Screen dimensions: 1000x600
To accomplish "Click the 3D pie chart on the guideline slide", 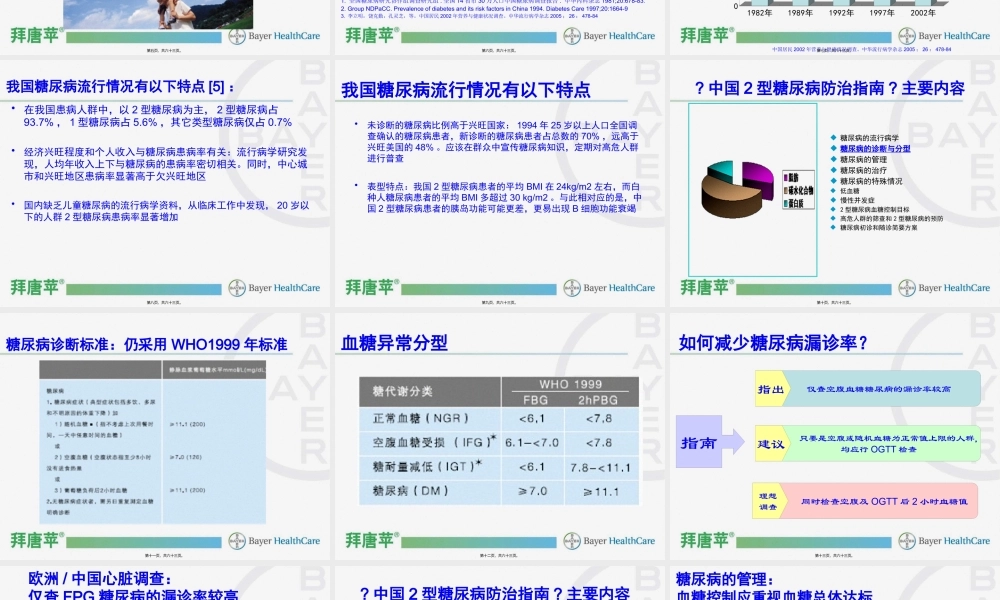I will (736, 190).
